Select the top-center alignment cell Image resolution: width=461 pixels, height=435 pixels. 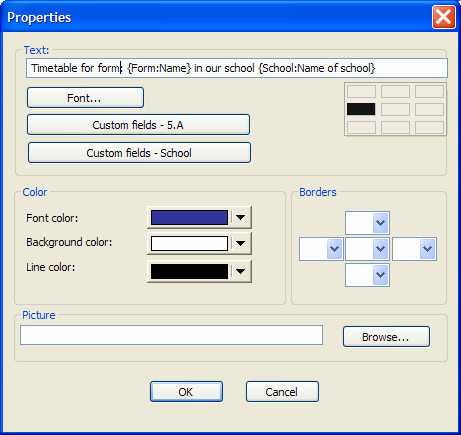point(395,91)
